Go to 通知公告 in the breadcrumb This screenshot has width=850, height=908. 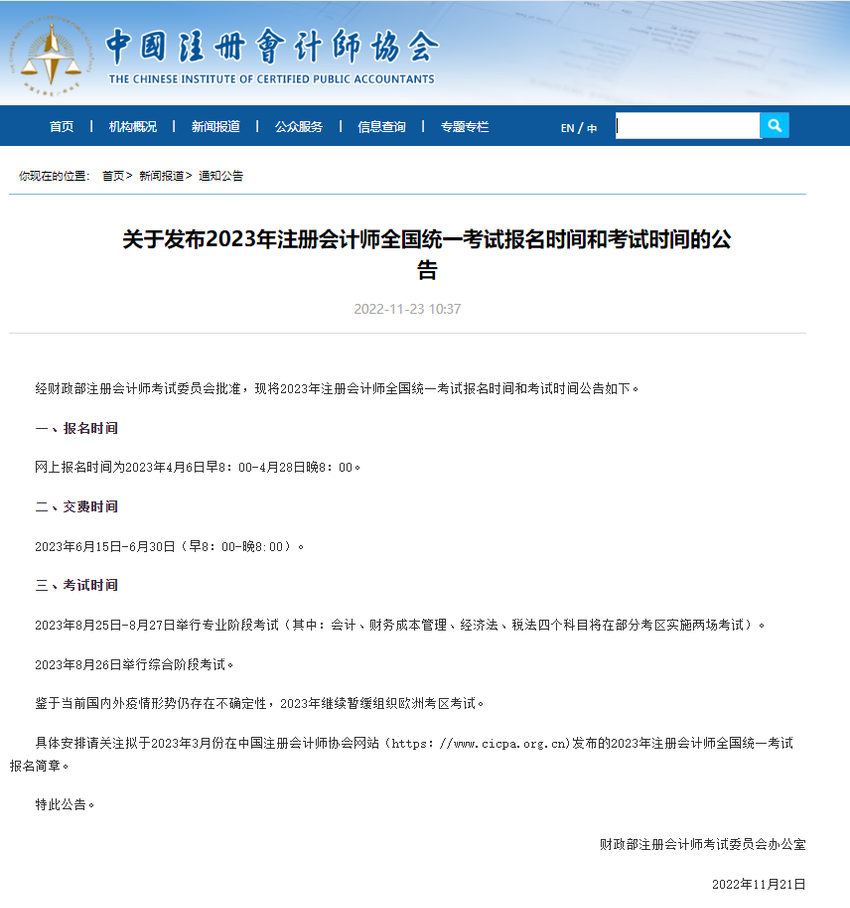pos(221,176)
